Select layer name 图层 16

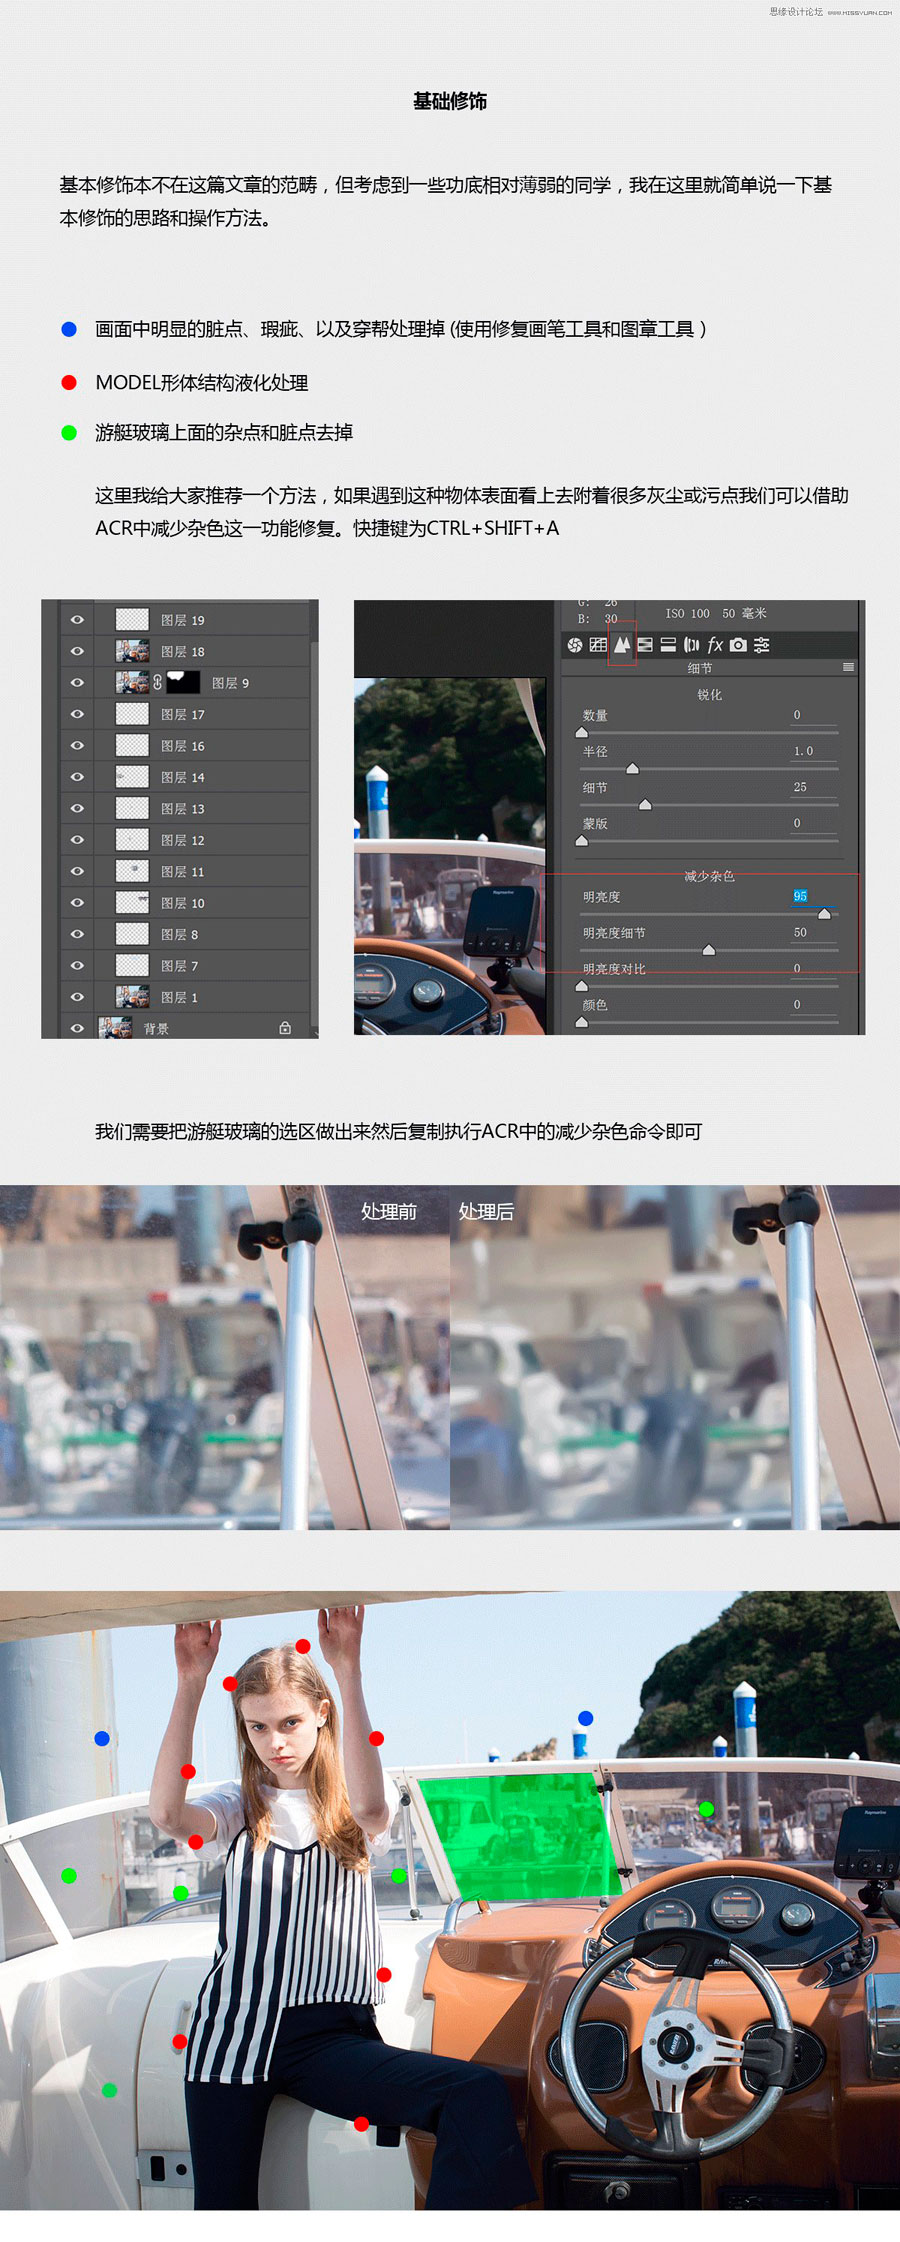[x=183, y=746]
